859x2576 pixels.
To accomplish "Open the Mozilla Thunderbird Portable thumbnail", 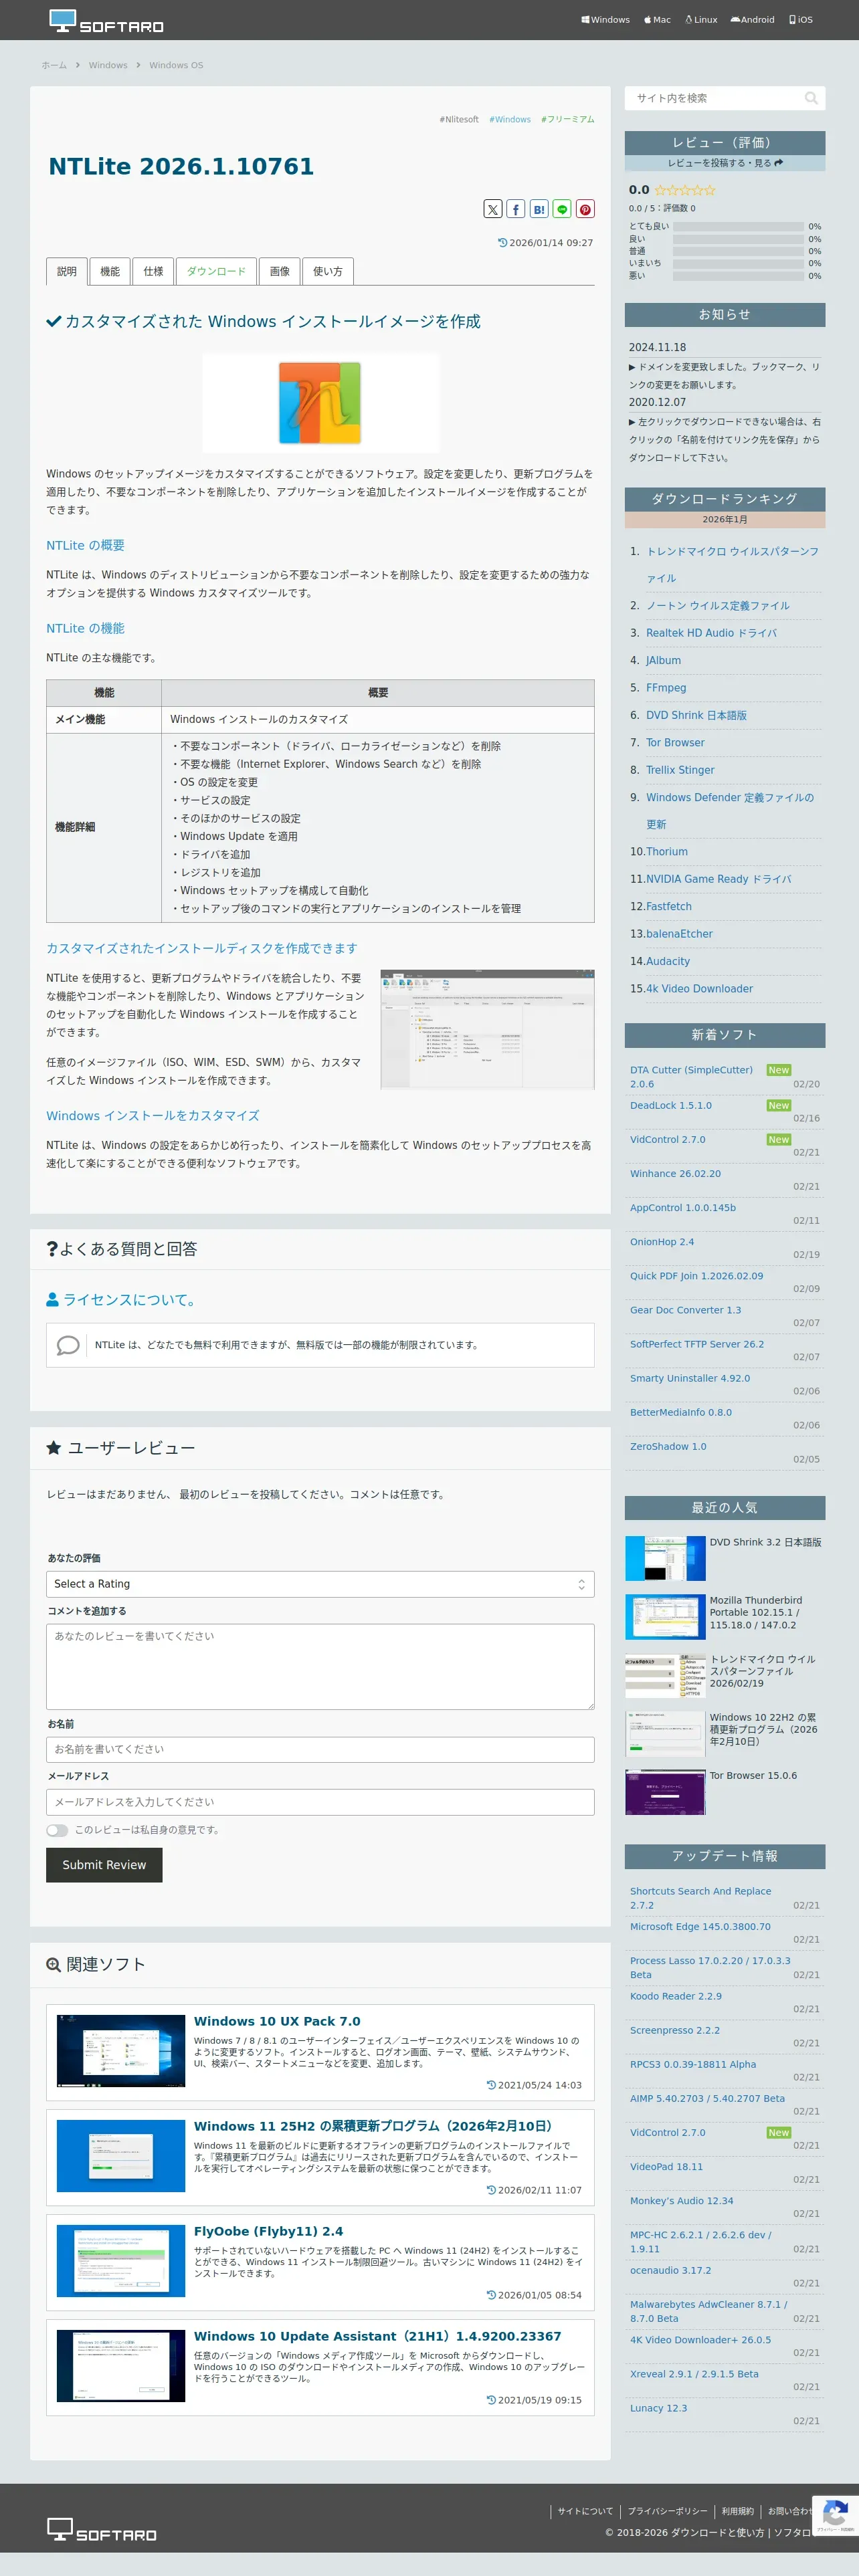I will (665, 1617).
